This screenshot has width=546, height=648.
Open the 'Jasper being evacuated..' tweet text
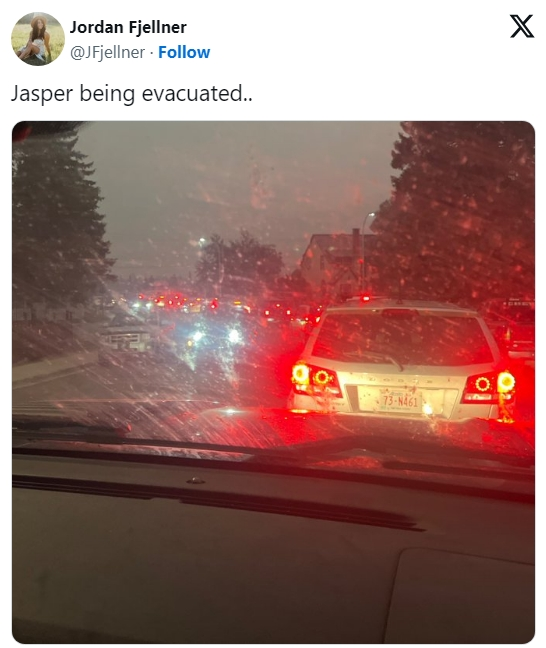point(131,94)
